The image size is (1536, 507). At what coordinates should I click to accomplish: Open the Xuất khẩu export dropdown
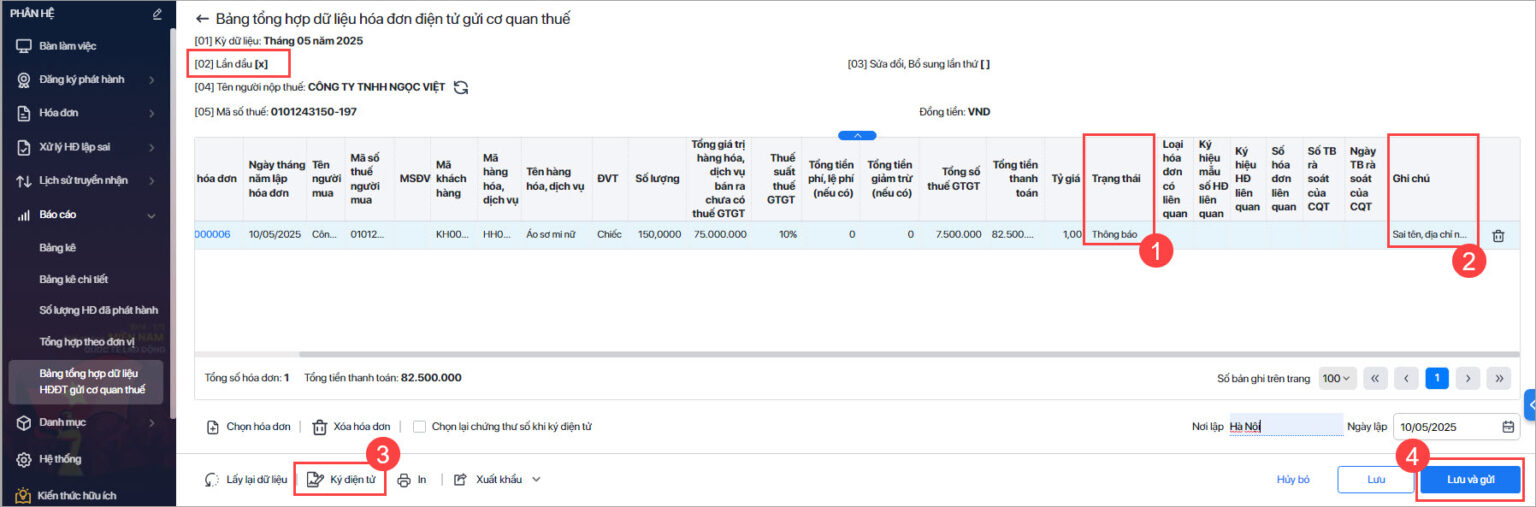point(498,479)
